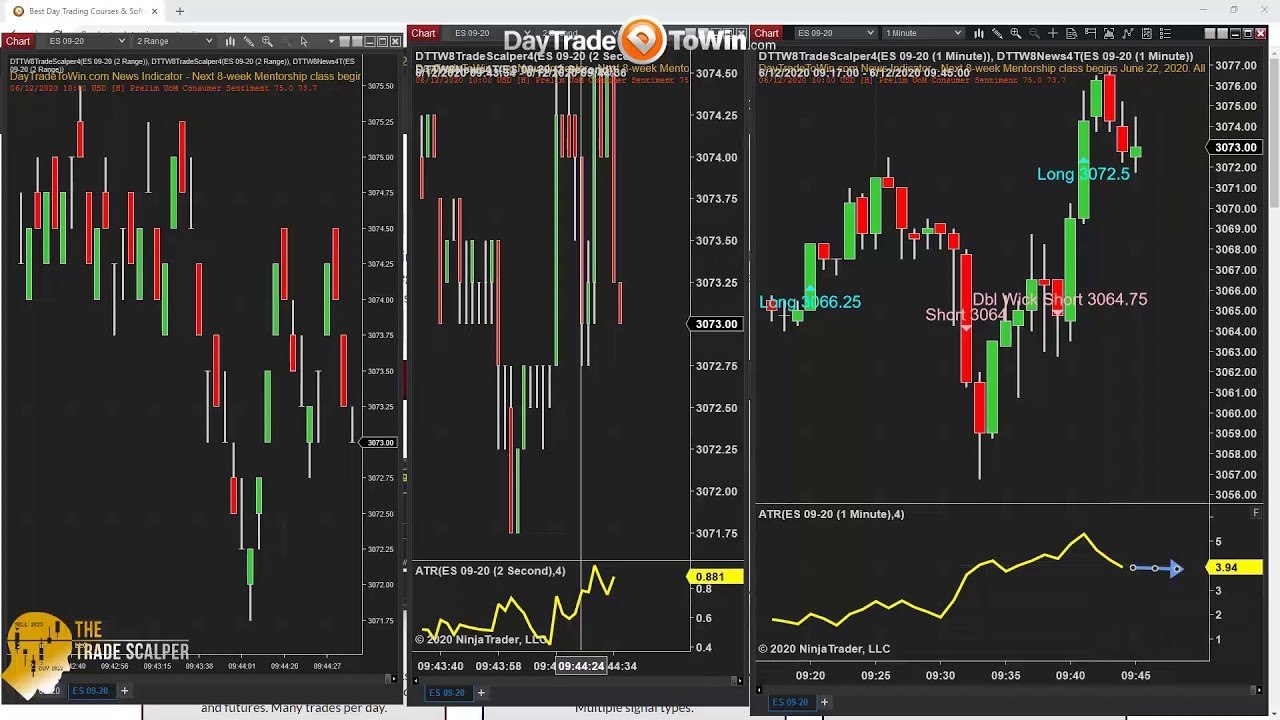Open the zoom-in tool on the right chart toolbar
This screenshot has height=720, width=1280.
coord(1015,33)
